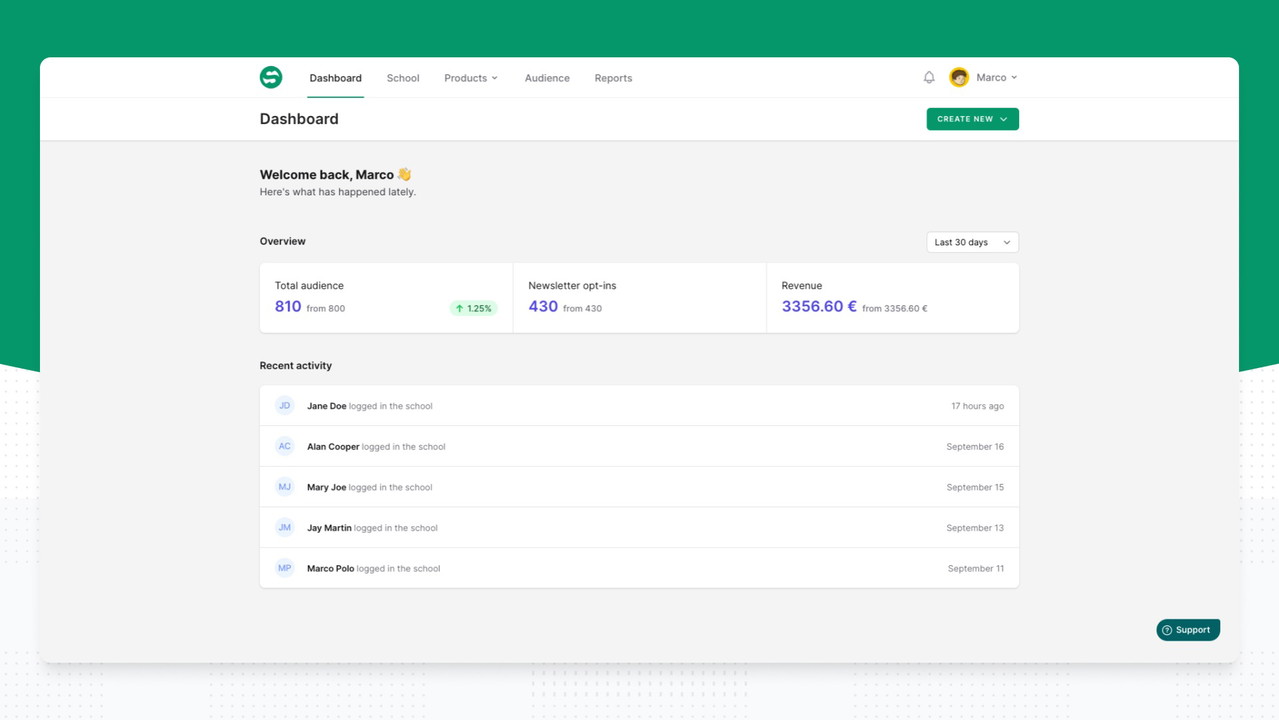The width and height of the screenshot is (1279, 720).
Task: Click Marco Polo's MP avatar badge
Action: (285, 568)
